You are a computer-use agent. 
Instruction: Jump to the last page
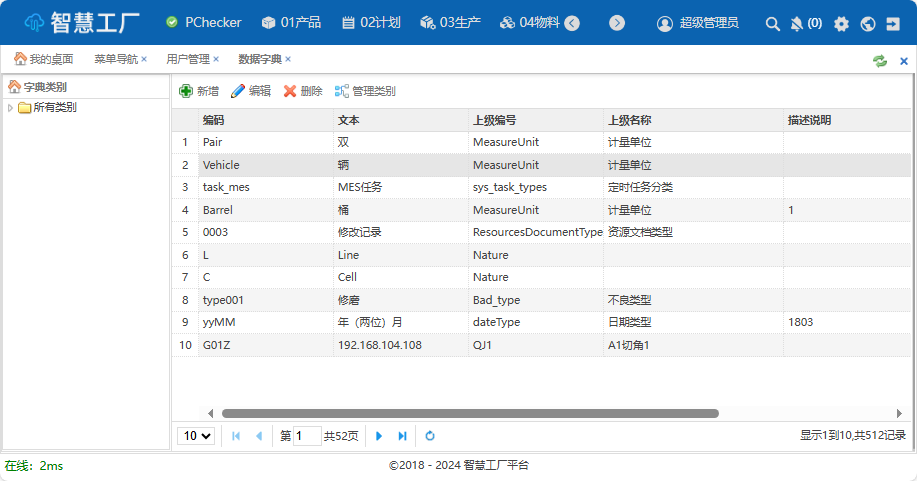click(402, 436)
